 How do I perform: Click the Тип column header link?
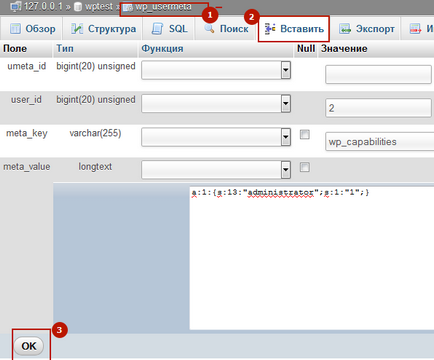click(65, 49)
